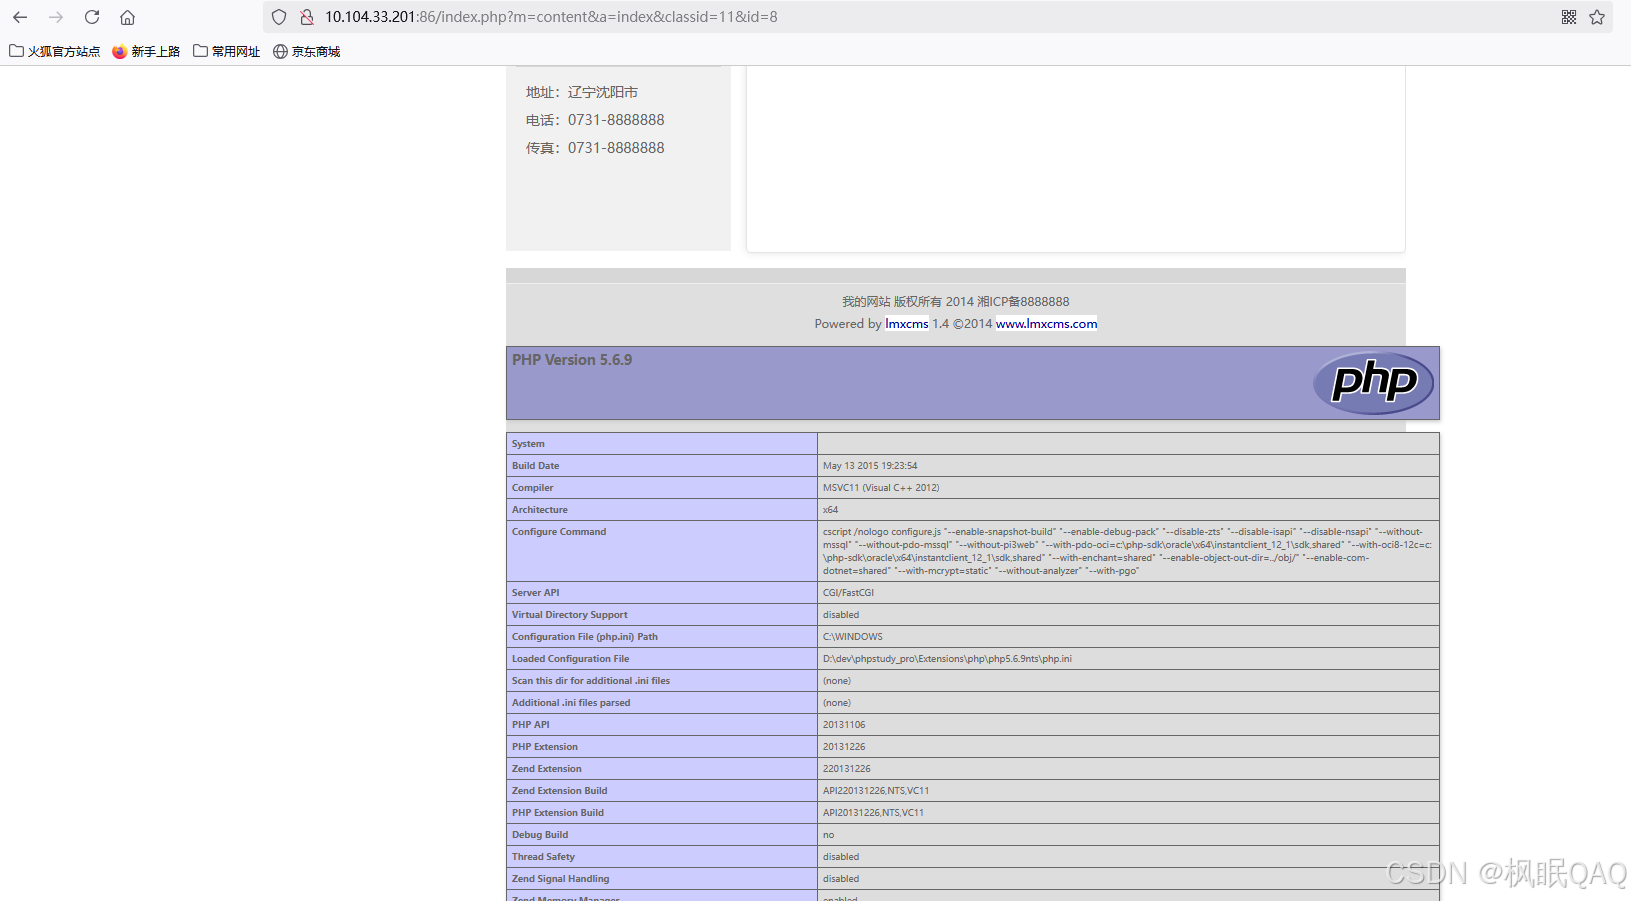Toggle tracking protection via the shield
This screenshot has width=1631, height=901.
point(278,17)
